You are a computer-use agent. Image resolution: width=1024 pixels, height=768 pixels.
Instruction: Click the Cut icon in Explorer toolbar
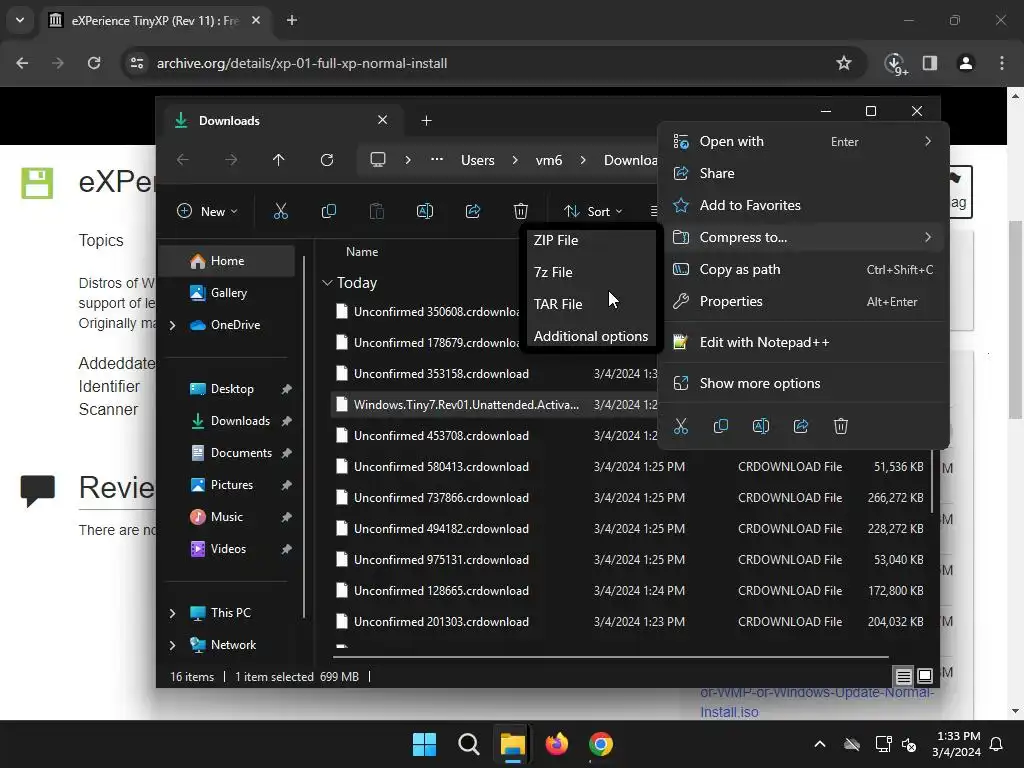[x=280, y=211]
